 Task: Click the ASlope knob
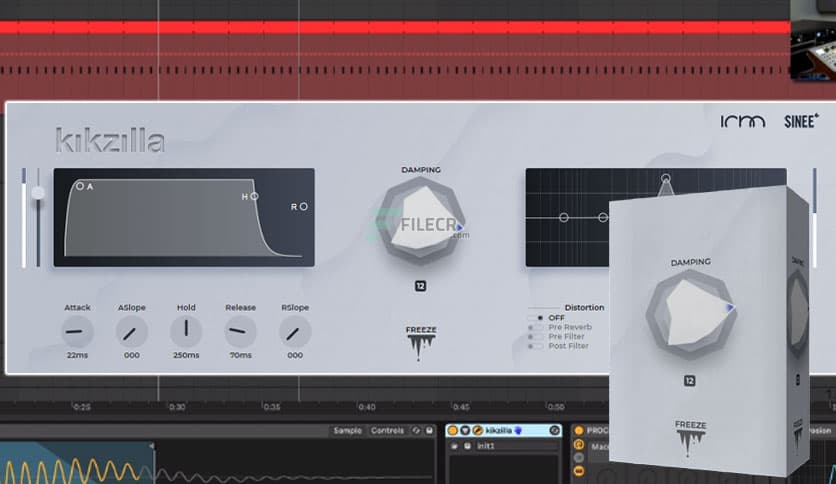(x=132, y=331)
